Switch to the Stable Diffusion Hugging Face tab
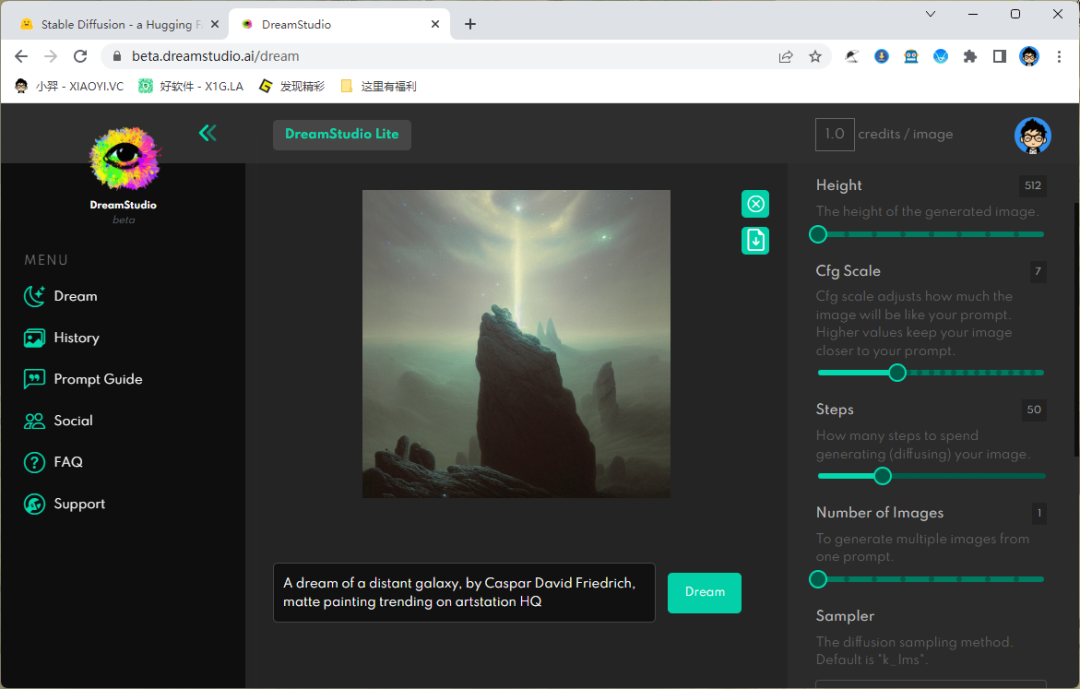1080x689 pixels. 121,24
